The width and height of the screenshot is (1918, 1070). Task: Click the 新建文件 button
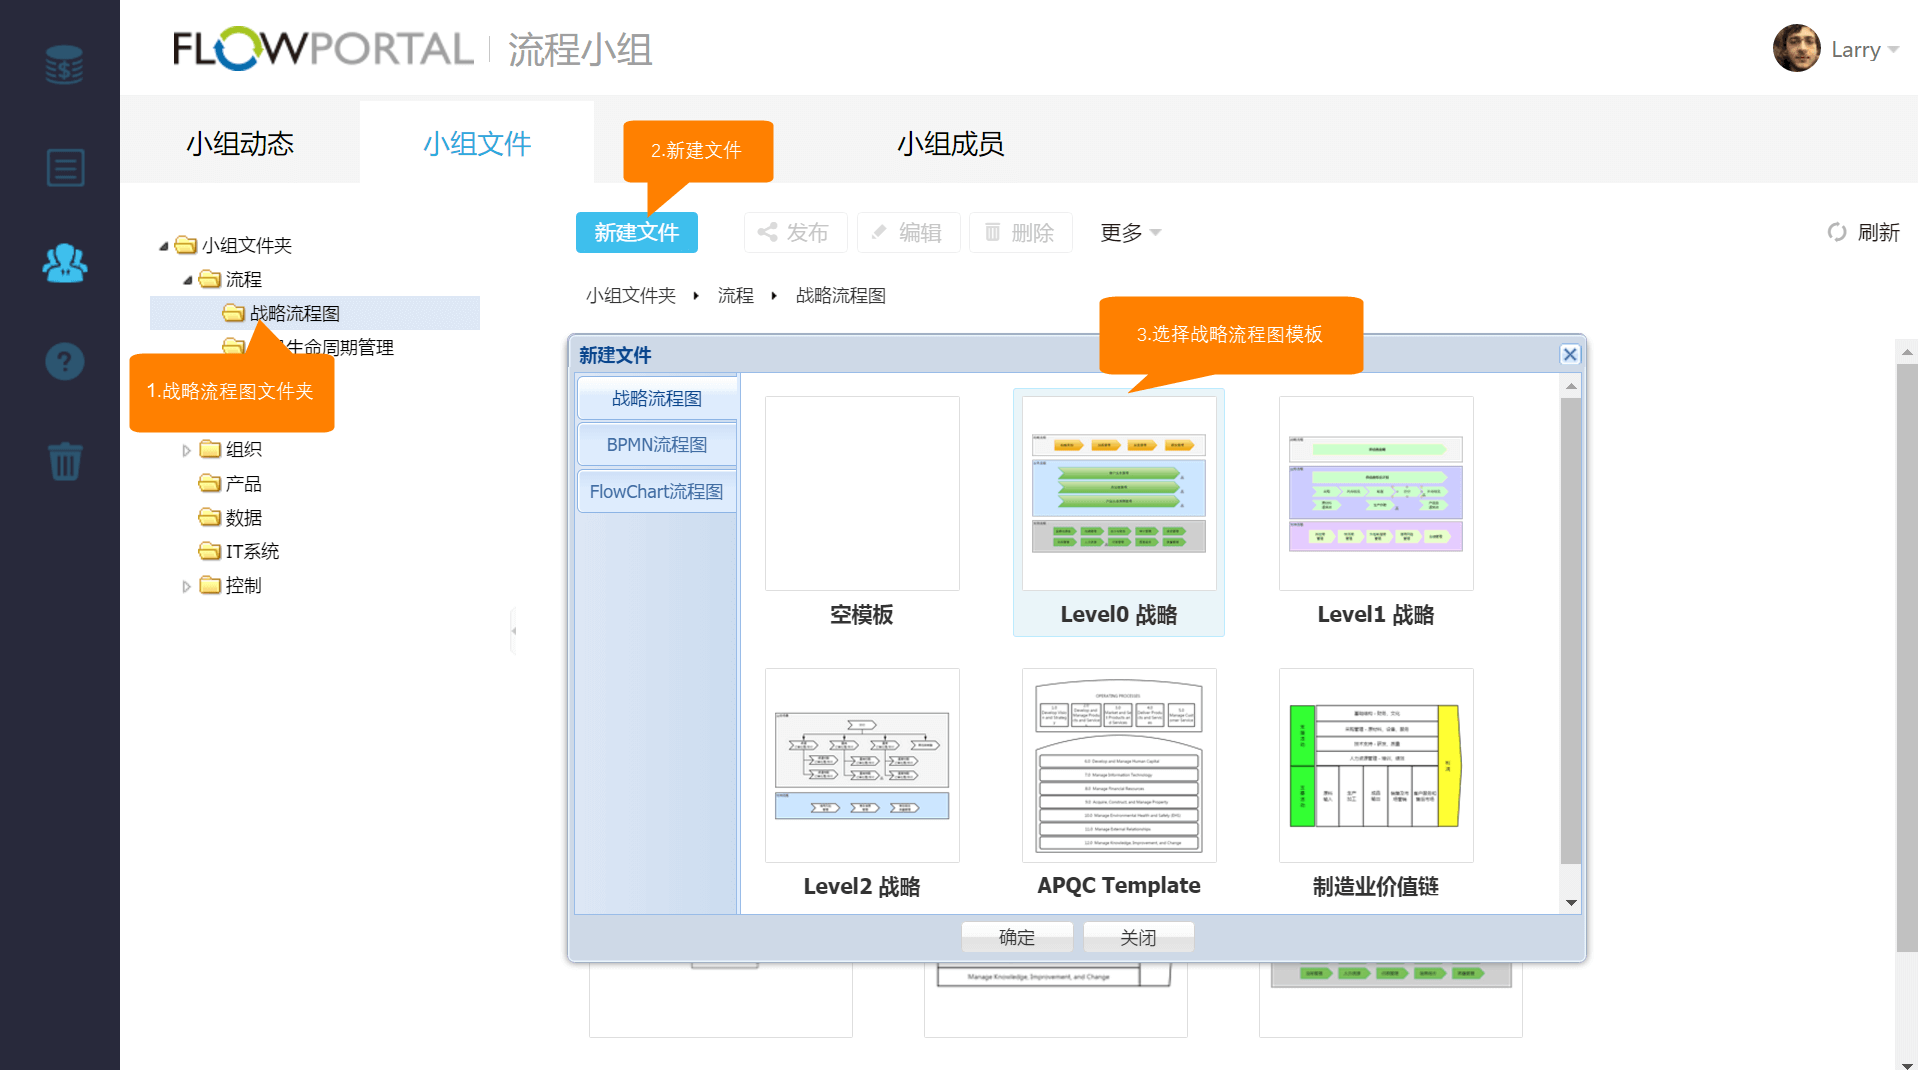(636, 232)
